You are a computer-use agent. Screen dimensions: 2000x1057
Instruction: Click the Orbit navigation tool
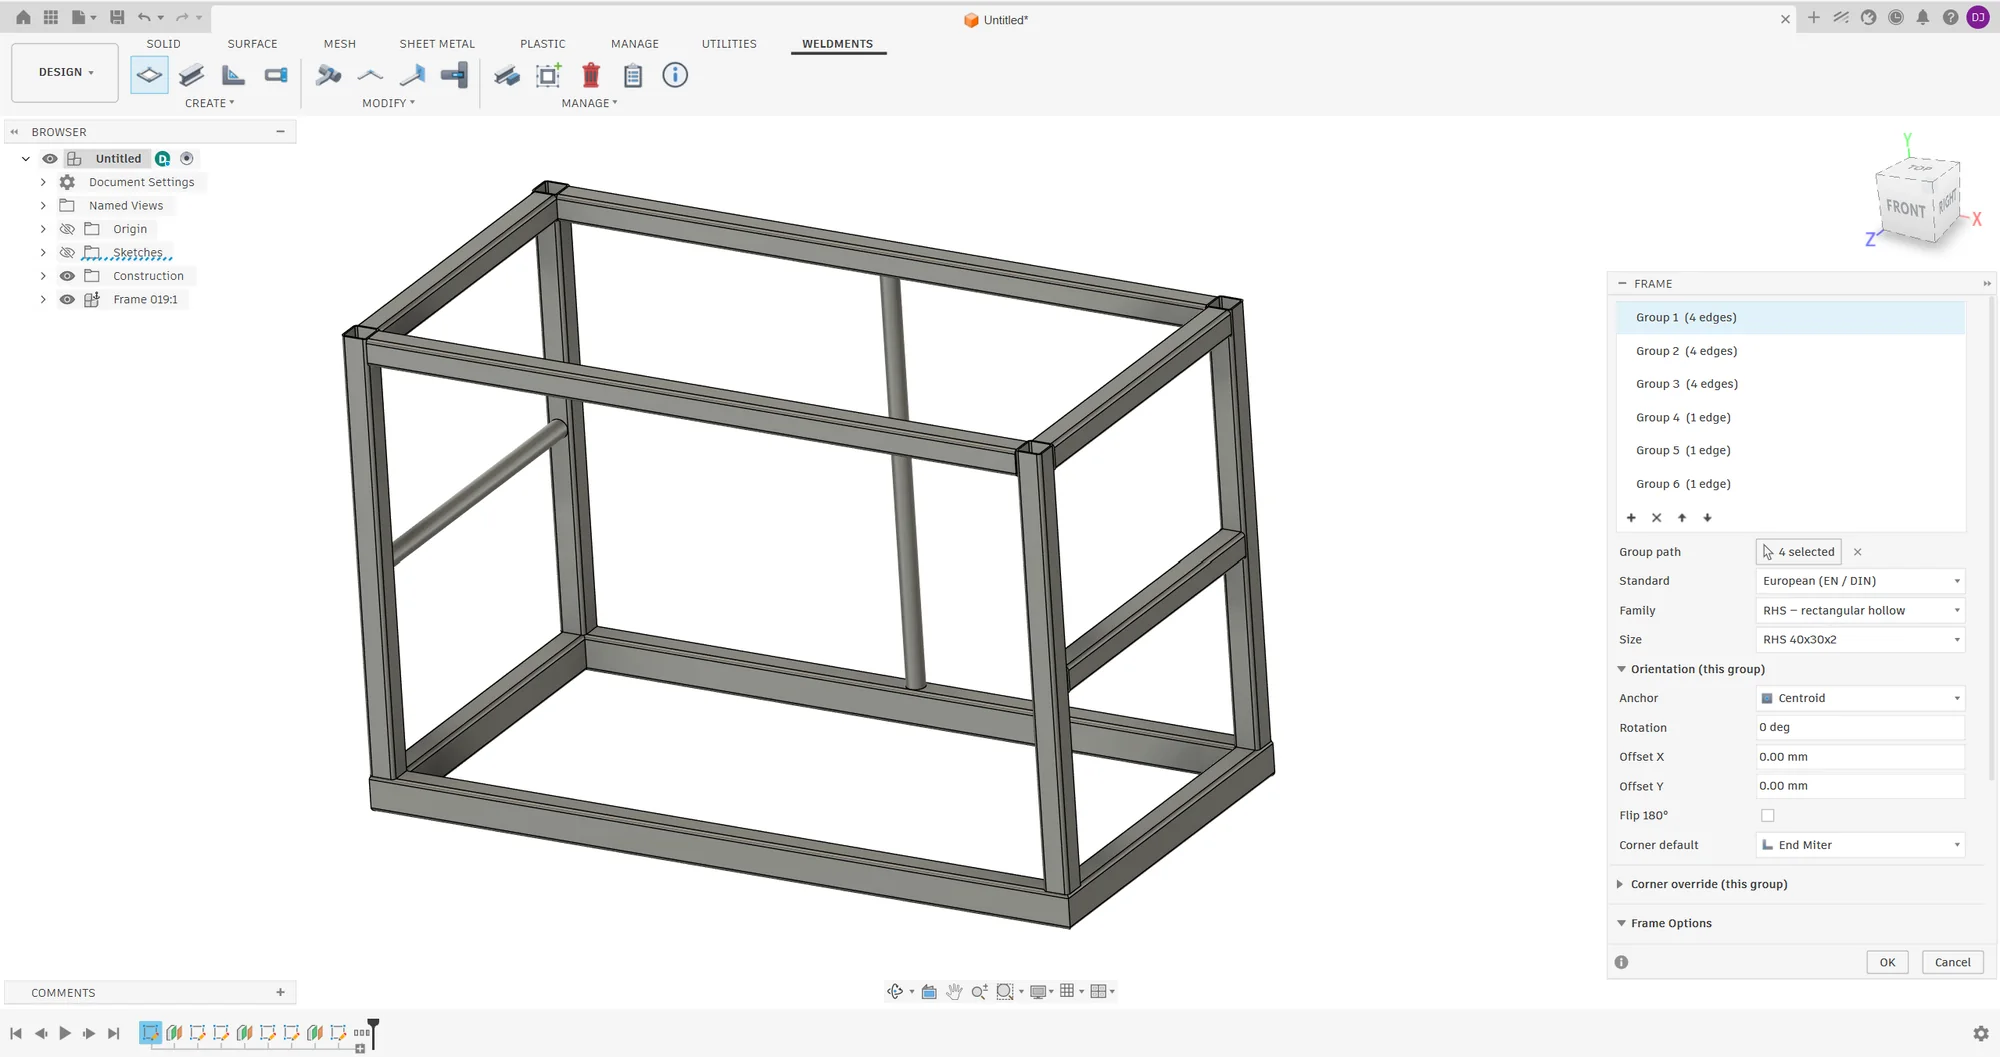tap(895, 991)
